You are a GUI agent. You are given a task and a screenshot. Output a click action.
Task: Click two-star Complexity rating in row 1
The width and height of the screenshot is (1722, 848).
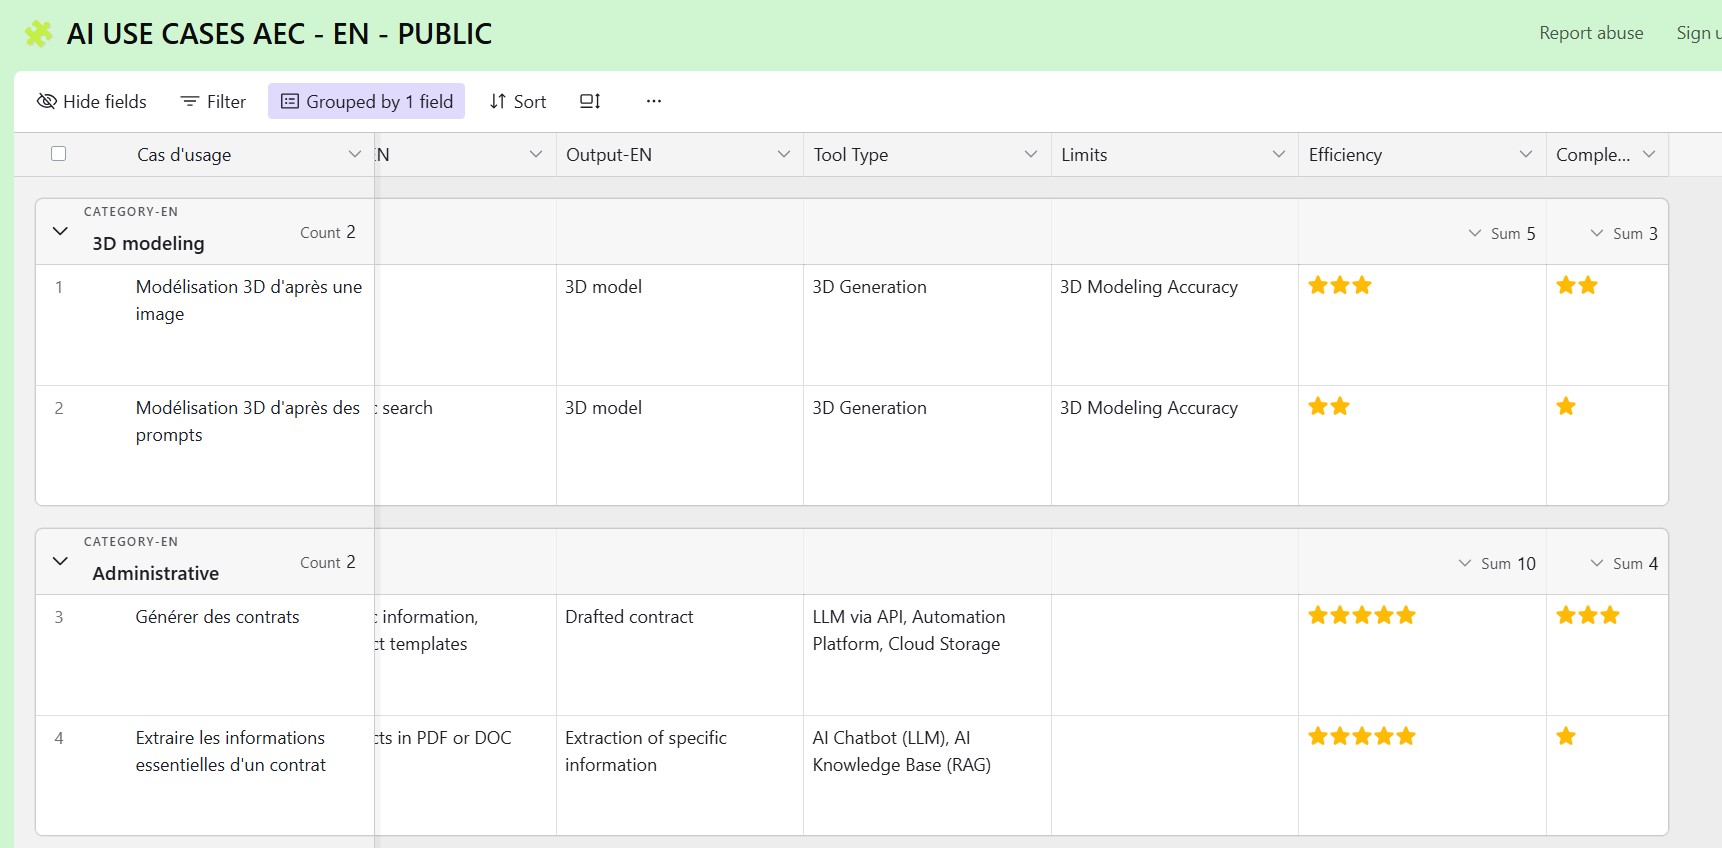coord(1577,285)
